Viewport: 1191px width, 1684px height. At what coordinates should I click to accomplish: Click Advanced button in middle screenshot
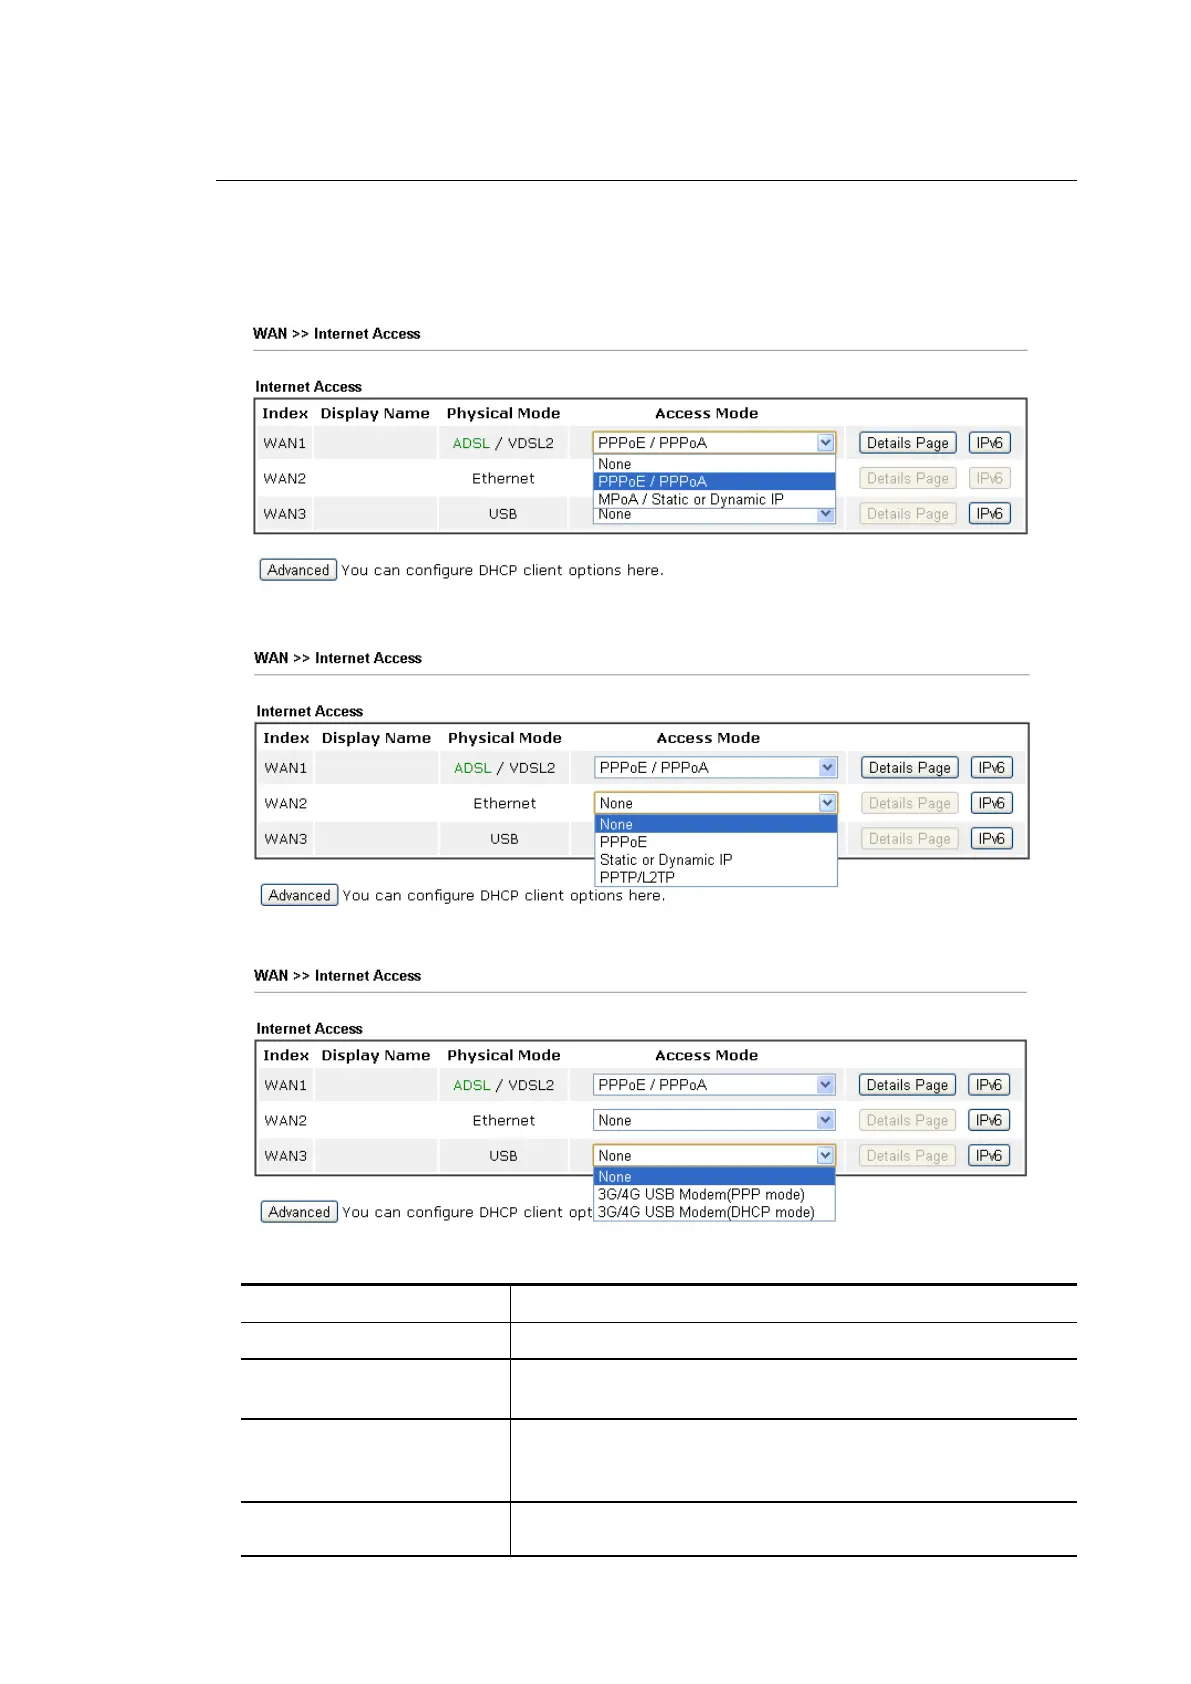(299, 895)
